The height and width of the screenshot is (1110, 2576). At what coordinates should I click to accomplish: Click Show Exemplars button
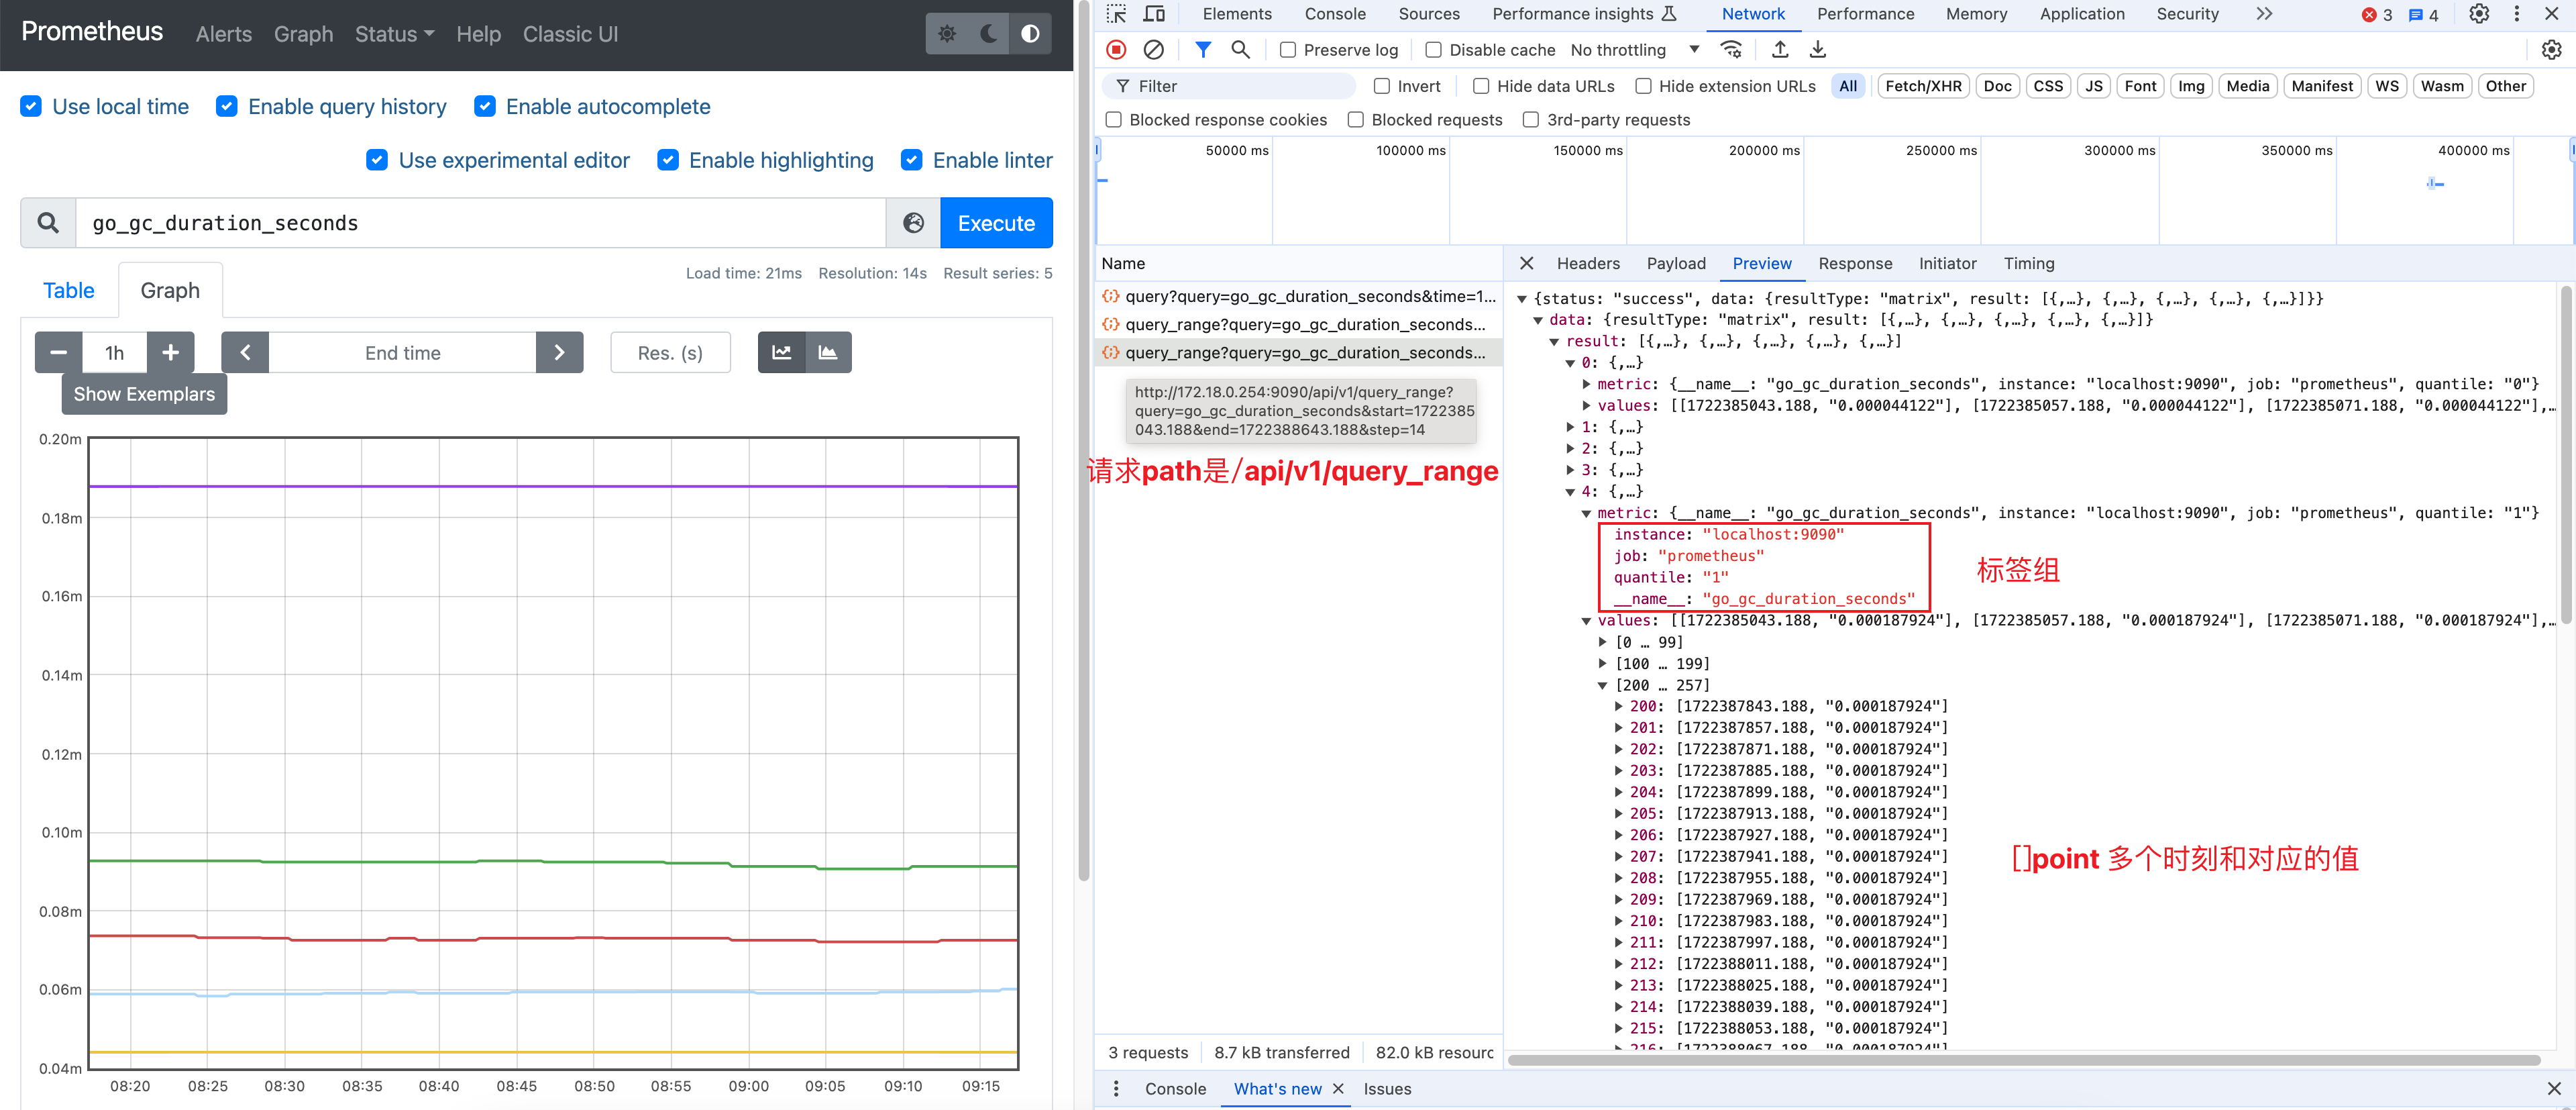coord(144,394)
